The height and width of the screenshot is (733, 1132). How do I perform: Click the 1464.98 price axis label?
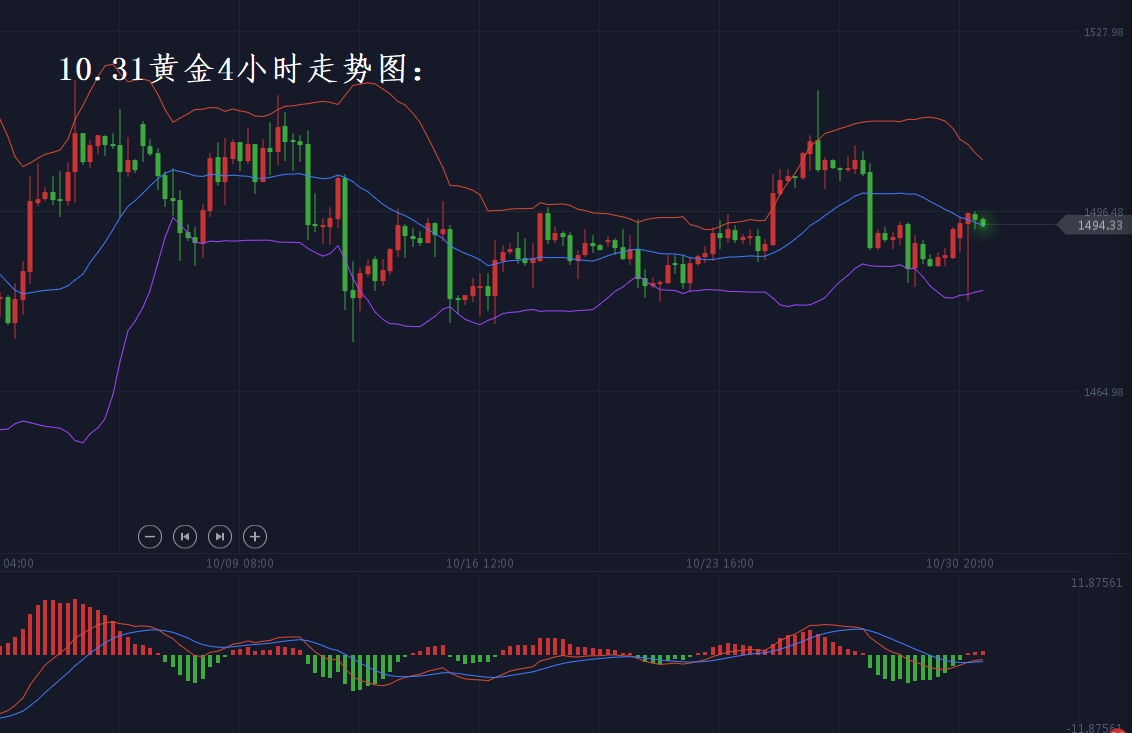pos(1103,393)
